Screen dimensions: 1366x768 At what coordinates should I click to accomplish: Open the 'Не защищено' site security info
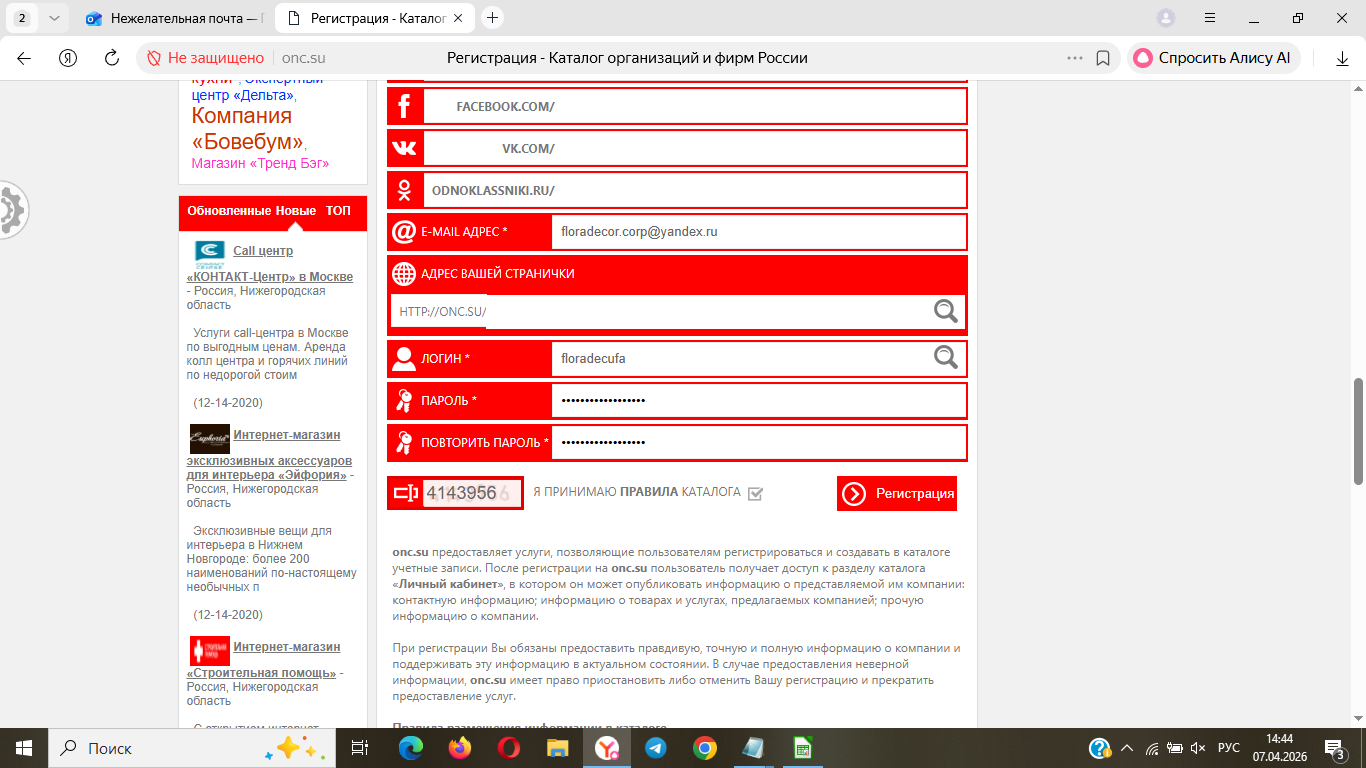point(206,58)
